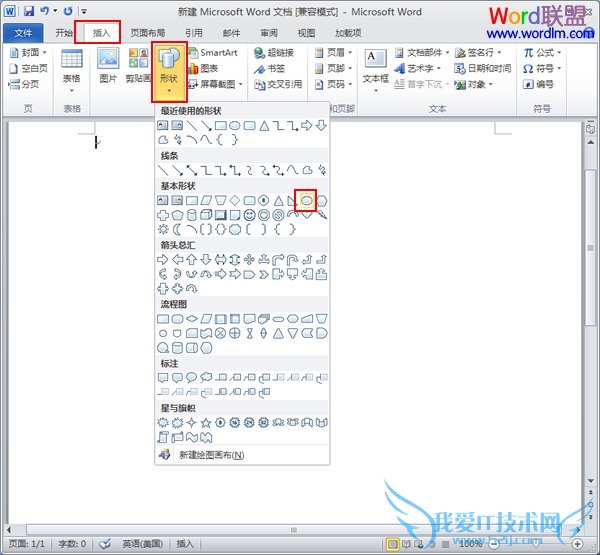Click the zoom in plus button
The height and width of the screenshot is (555, 600).
coord(577,543)
